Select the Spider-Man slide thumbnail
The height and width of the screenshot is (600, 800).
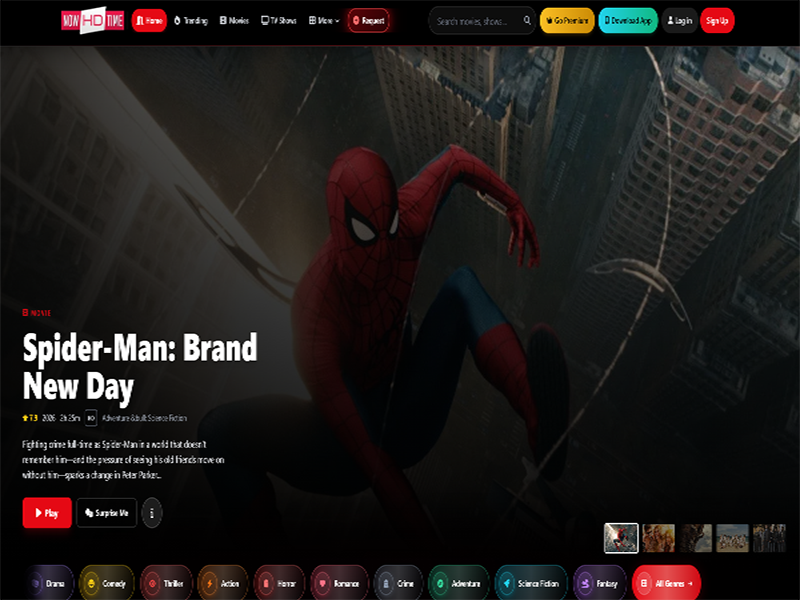[x=621, y=538]
